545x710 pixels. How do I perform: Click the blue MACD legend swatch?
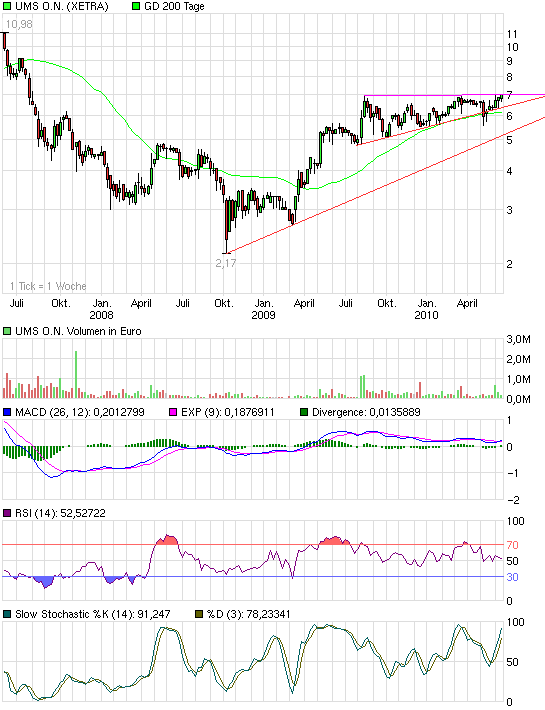7,412
